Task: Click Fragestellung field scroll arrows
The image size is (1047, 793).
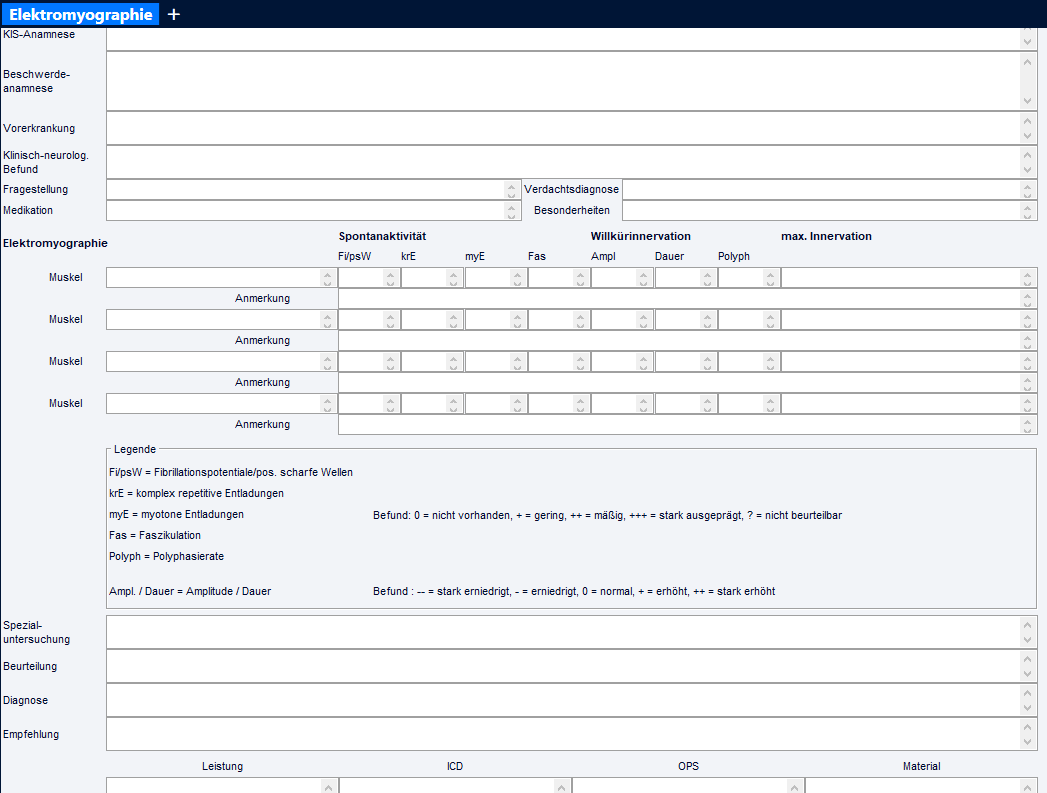Action: coord(511,190)
